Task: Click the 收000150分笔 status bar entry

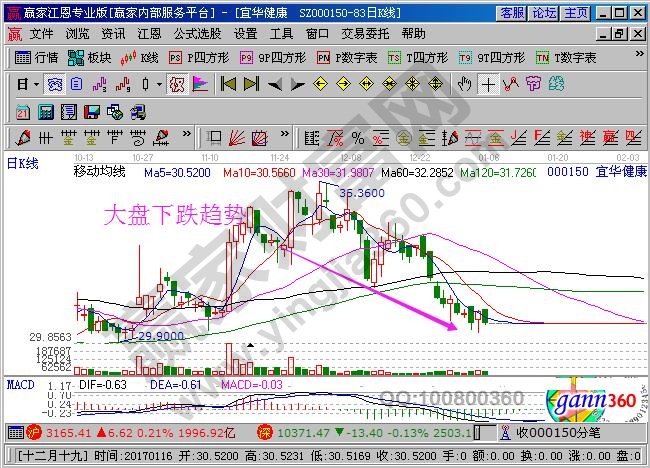Action: click(558, 433)
